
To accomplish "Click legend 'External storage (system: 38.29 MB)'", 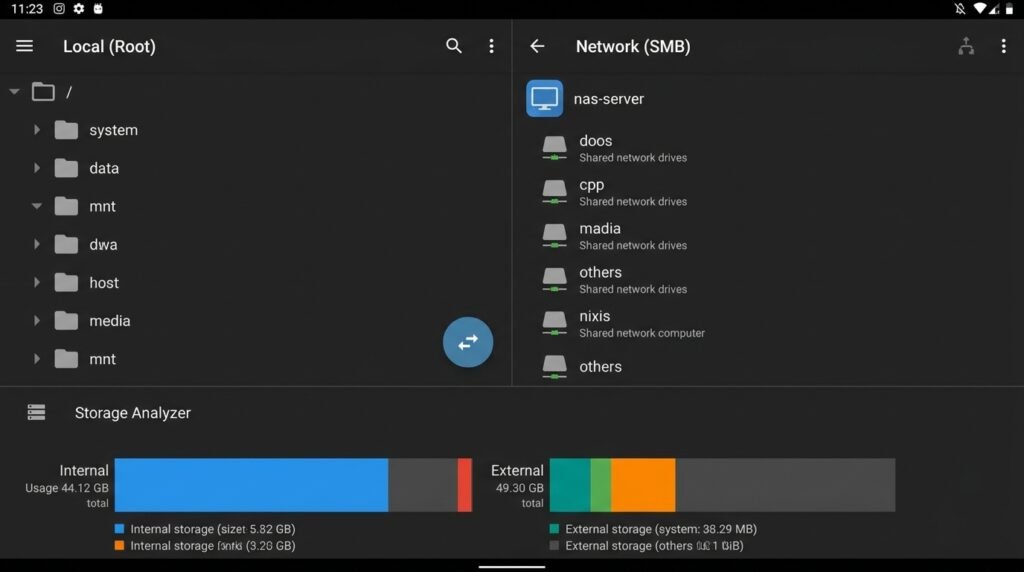I will pos(661,529).
